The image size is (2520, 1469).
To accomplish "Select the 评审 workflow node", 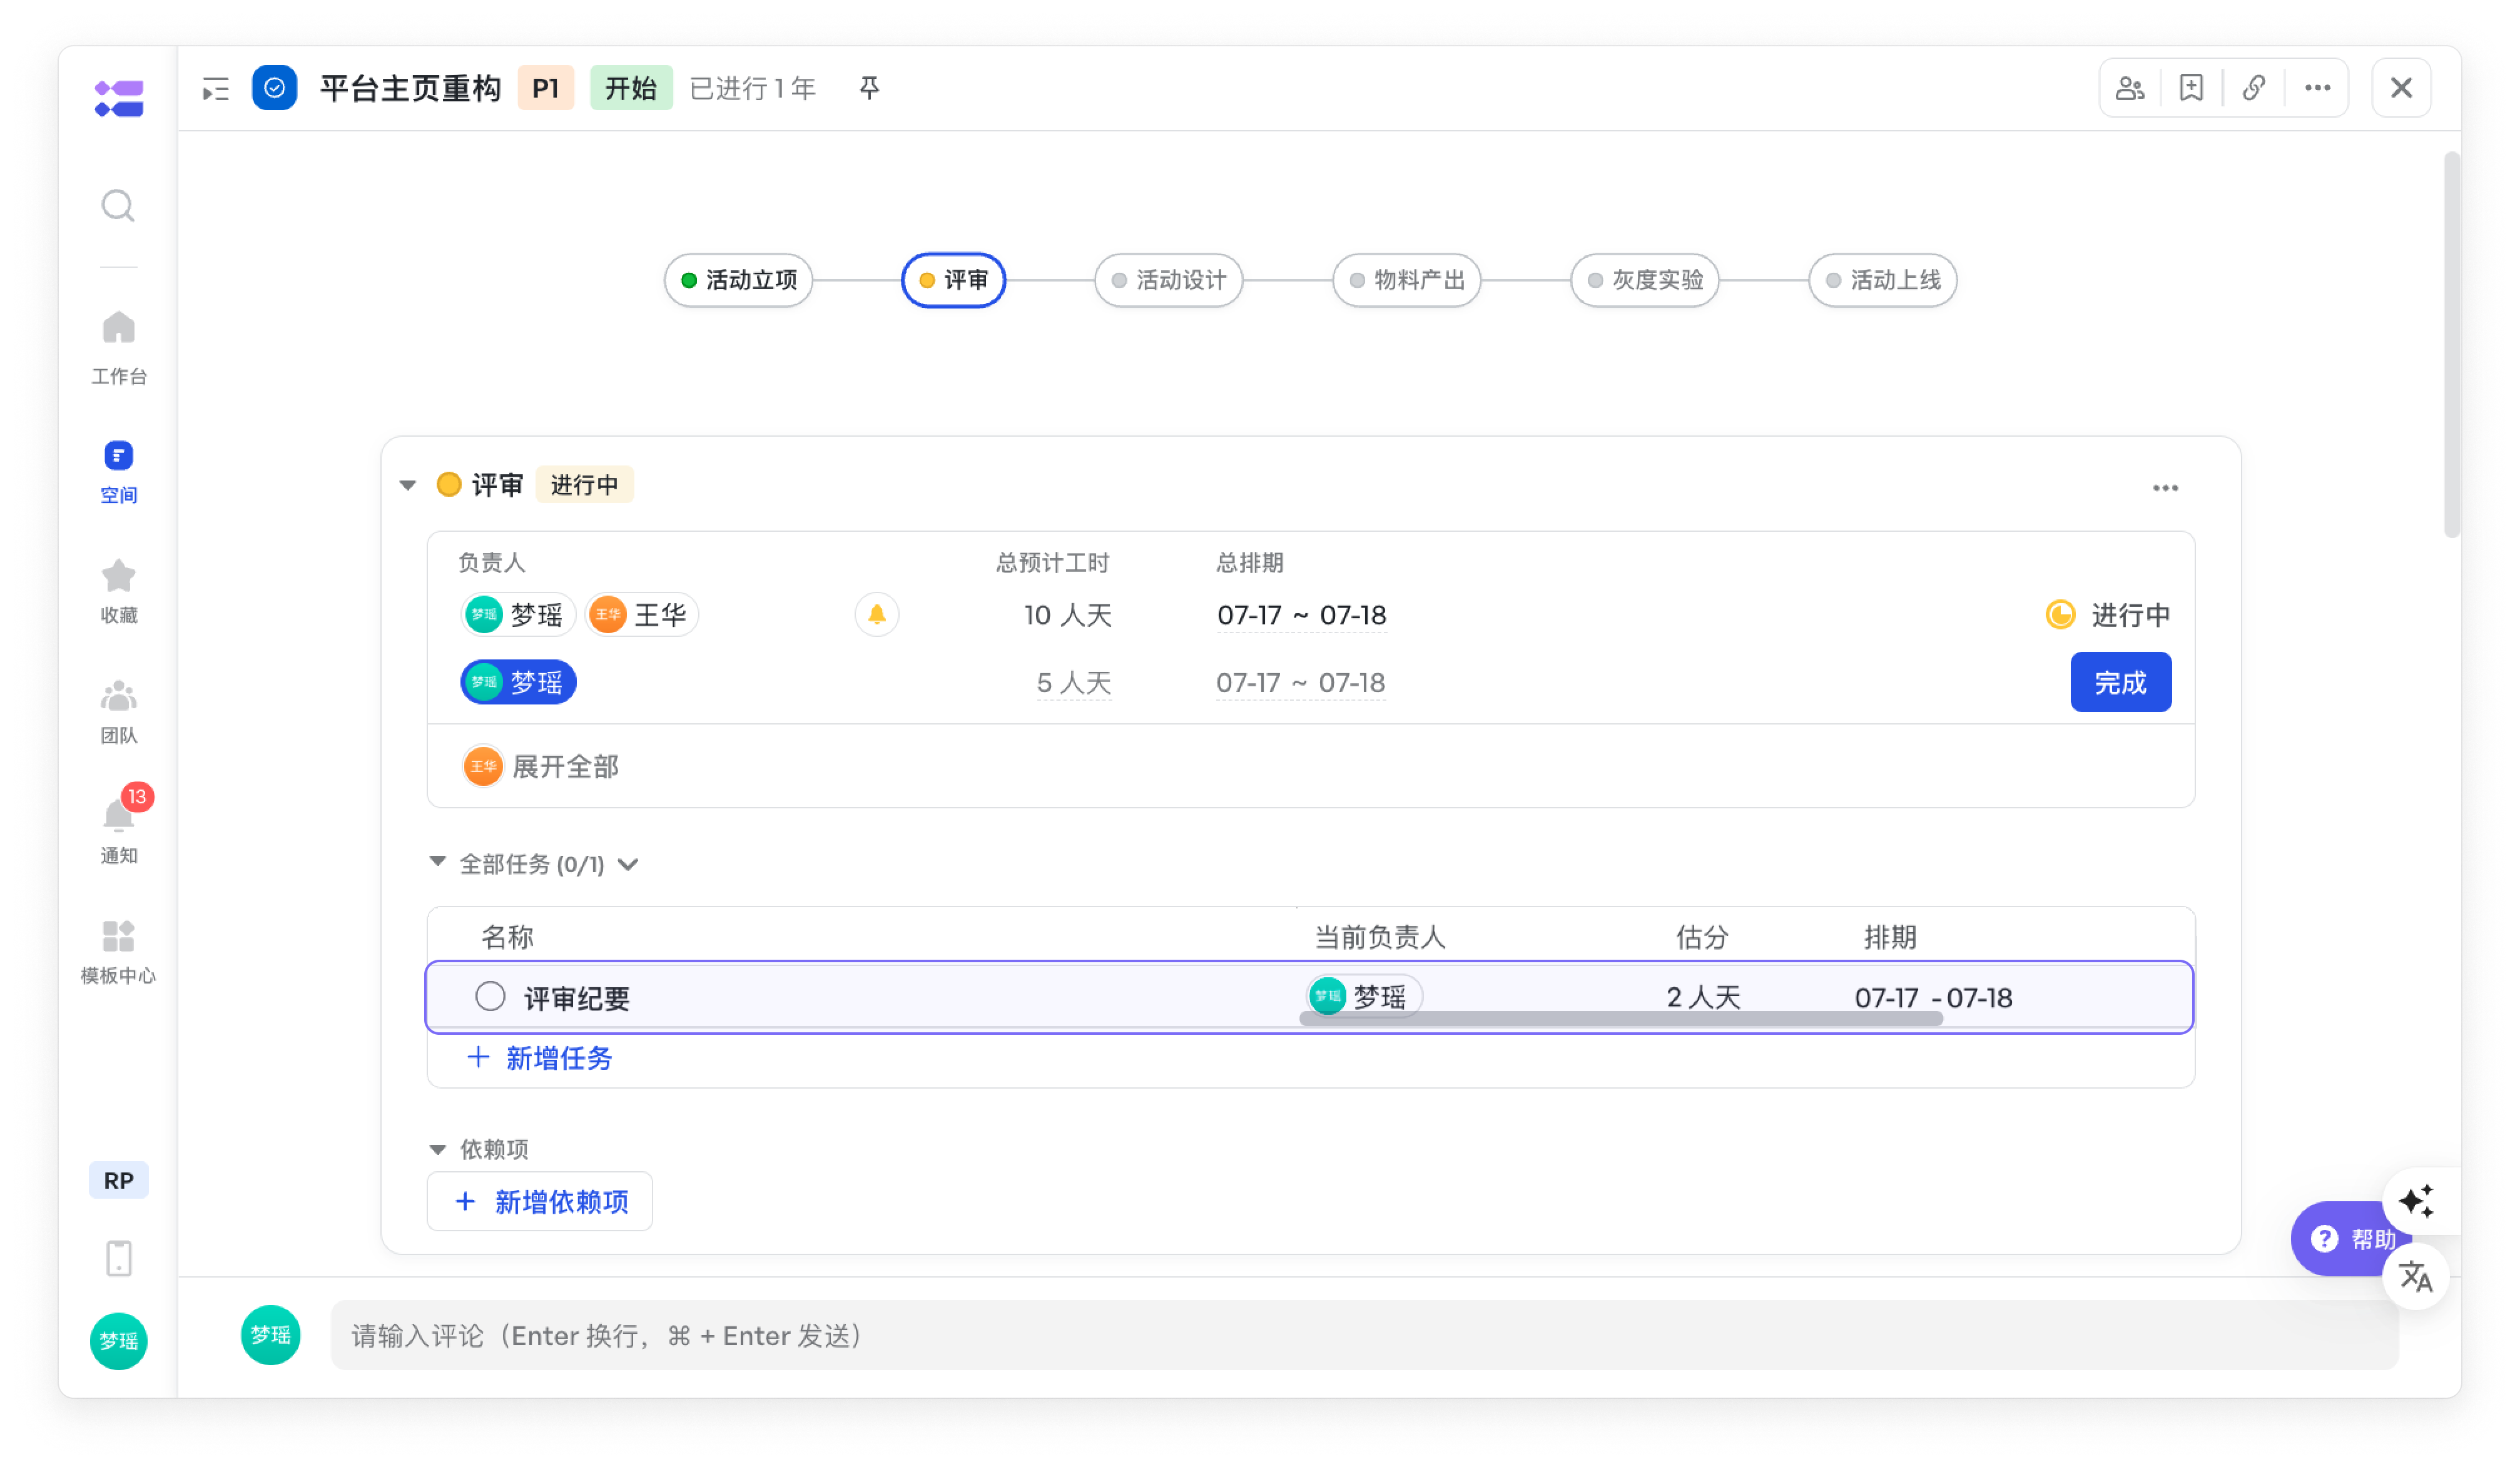I will 953,280.
